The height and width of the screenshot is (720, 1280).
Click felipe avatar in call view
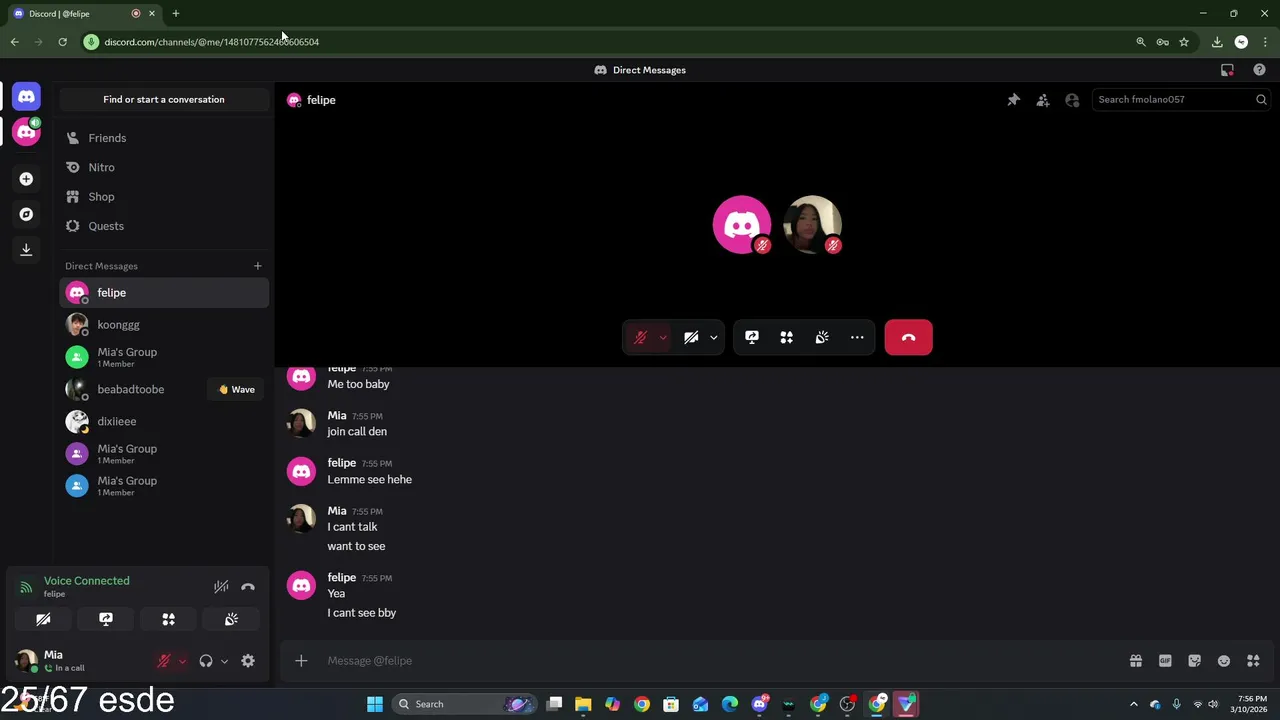click(742, 224)
